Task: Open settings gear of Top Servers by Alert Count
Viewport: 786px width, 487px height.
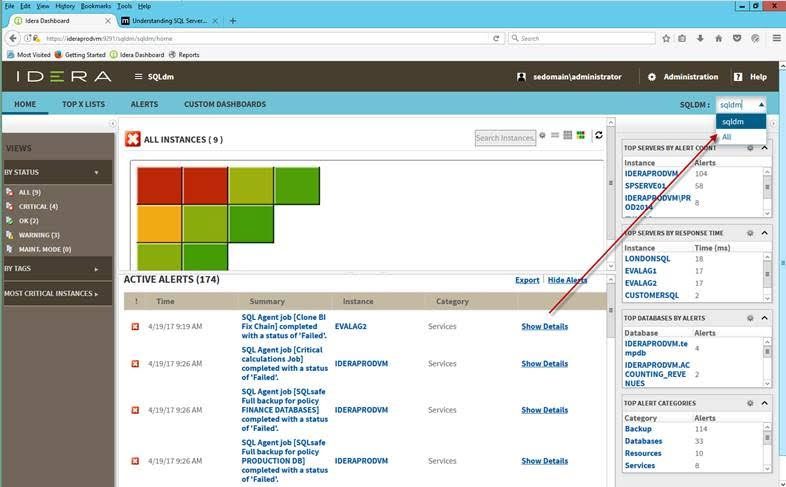Action: [750, 148]
